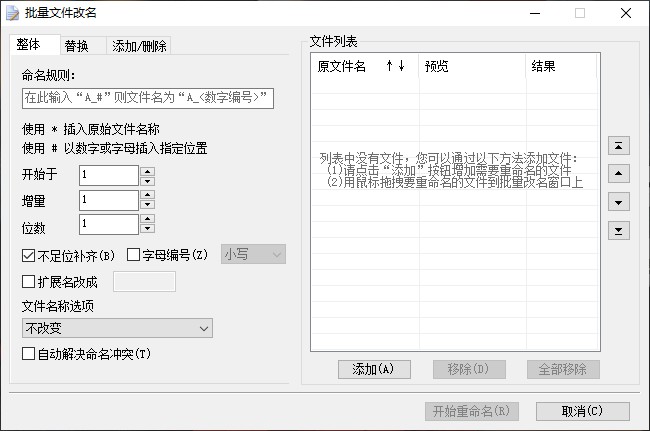The width and height of the screenshot is (650, 431).
Task: Uncheck the 不足位补齐(B) checkbox
Action: tap(28, 255)
